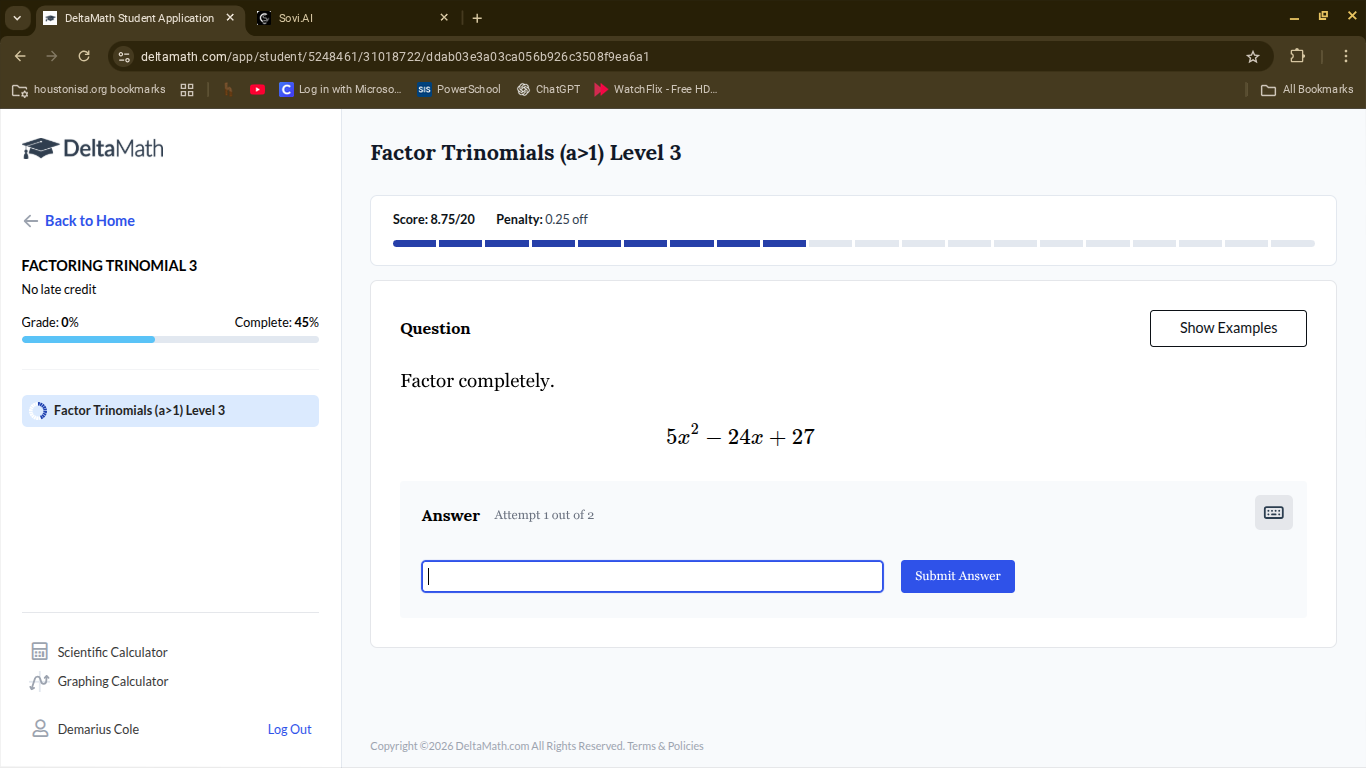The height and width of the screenshot is (768, 1366).
Task: View site information icon
Action: [x=123, y=56]
